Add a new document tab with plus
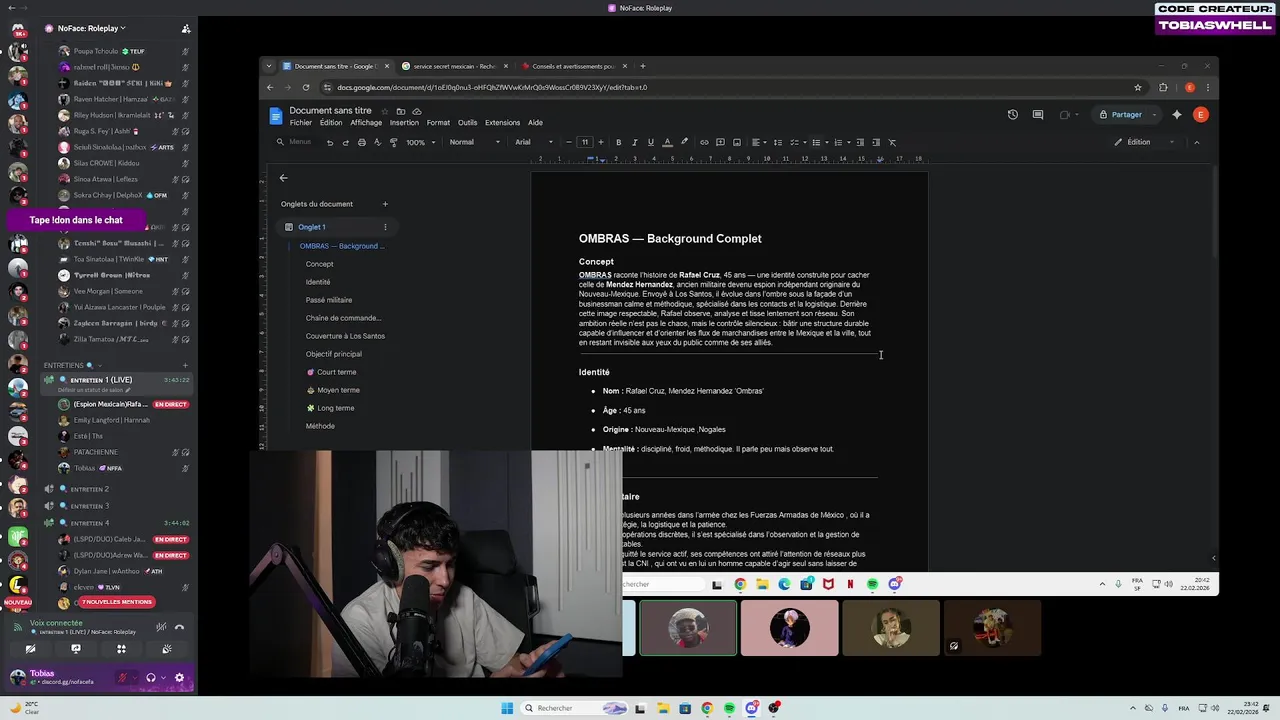The image size is (1280, 720). 385,204
